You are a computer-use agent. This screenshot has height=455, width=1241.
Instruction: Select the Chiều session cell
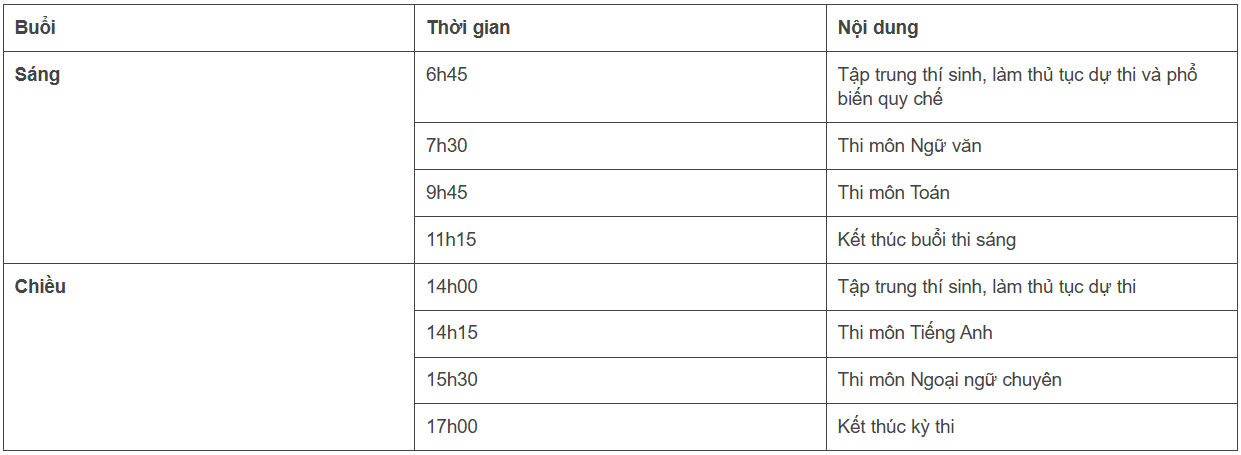point(40,287)
